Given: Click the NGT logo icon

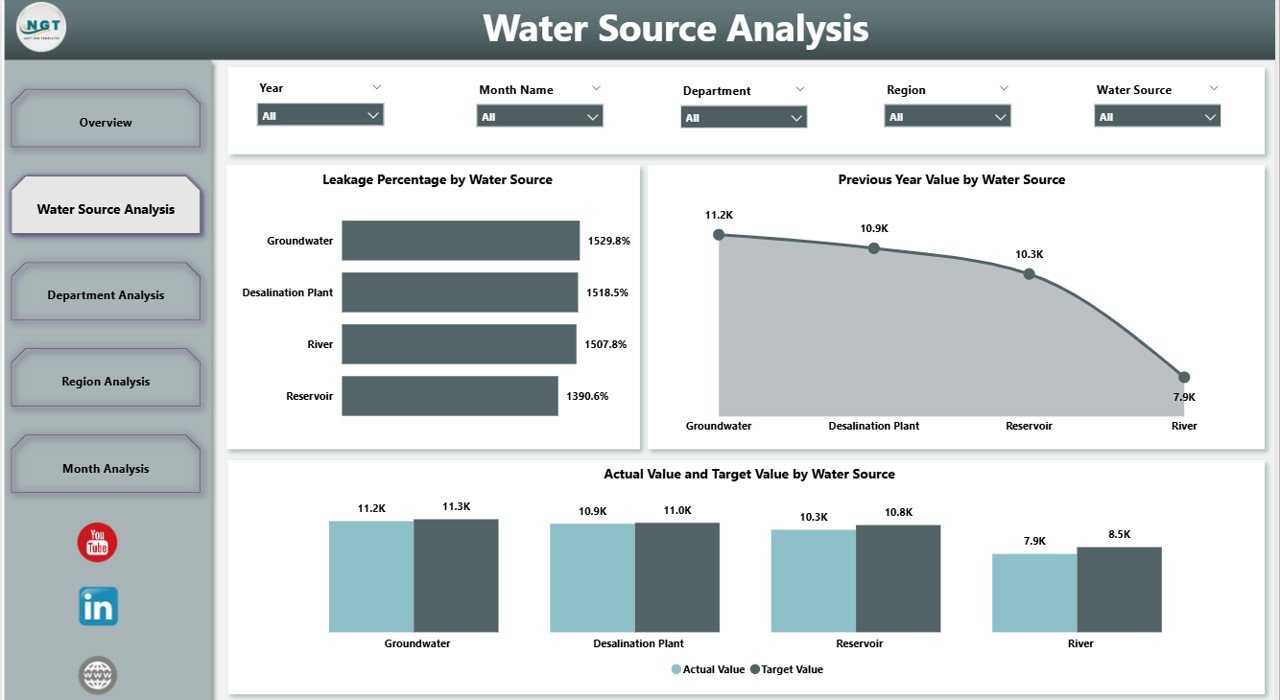Looking at the screenshot, I should click(x=41, y=27).
